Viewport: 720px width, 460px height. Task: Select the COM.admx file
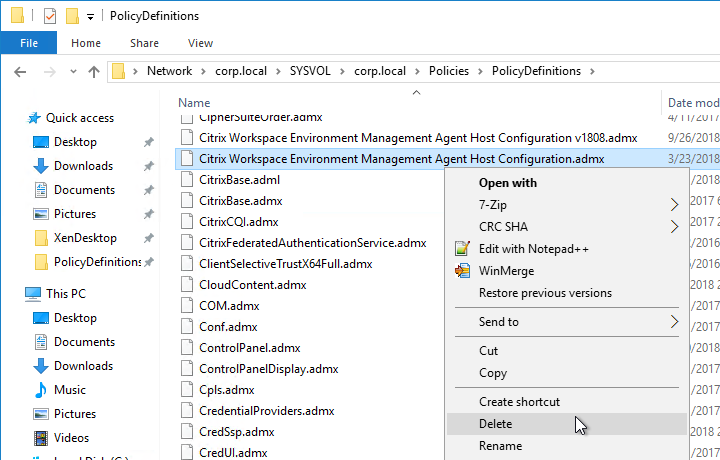click(x=229, y=306)
